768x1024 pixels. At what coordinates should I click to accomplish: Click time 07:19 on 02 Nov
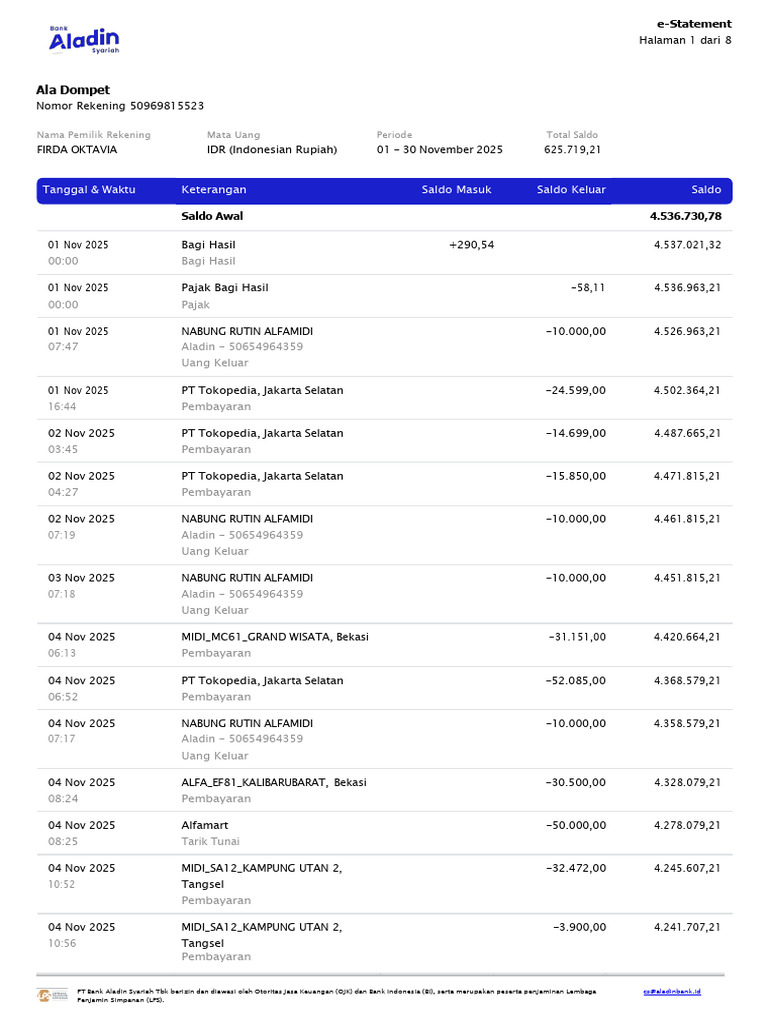61,536
